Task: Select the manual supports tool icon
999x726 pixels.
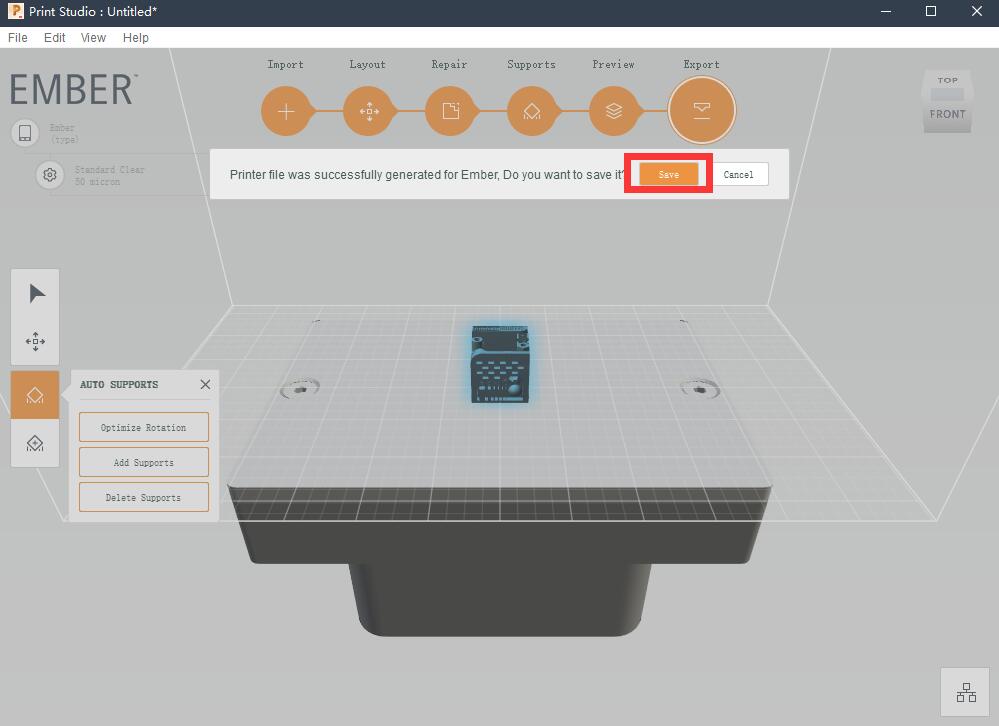Action: (36, 443)
